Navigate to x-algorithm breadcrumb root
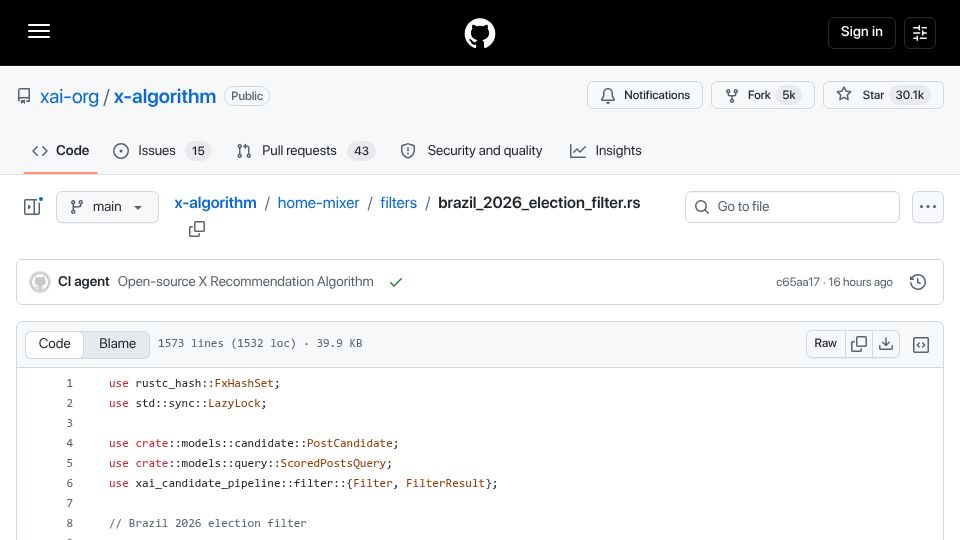 tap(216, 203)
